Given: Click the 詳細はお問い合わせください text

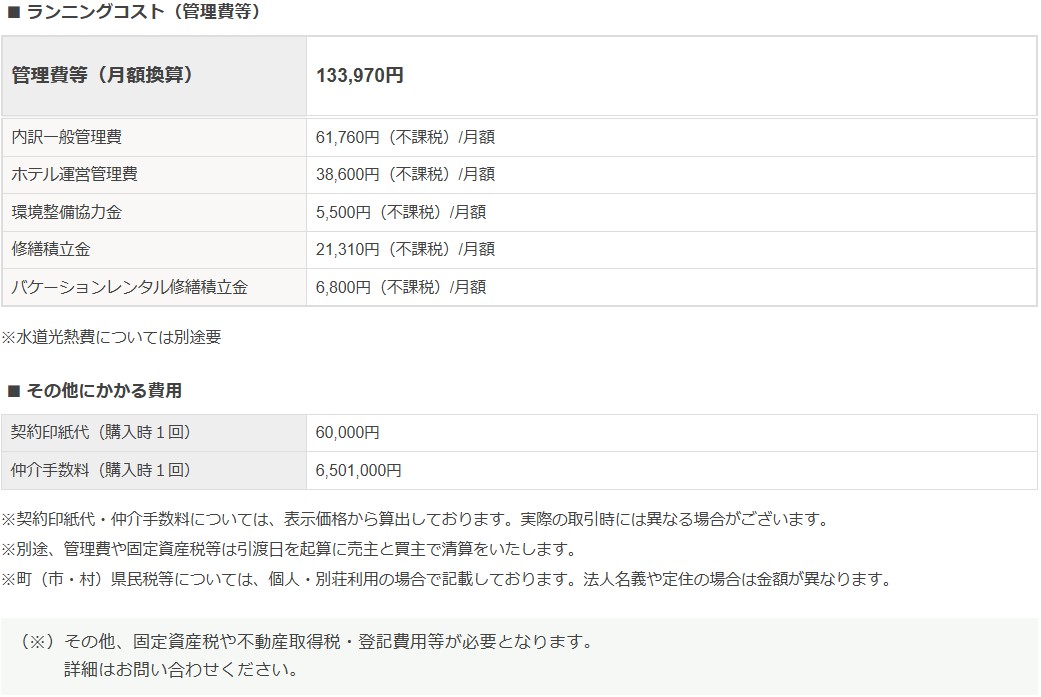Looking at the screenshot, I should coord(181,669).
